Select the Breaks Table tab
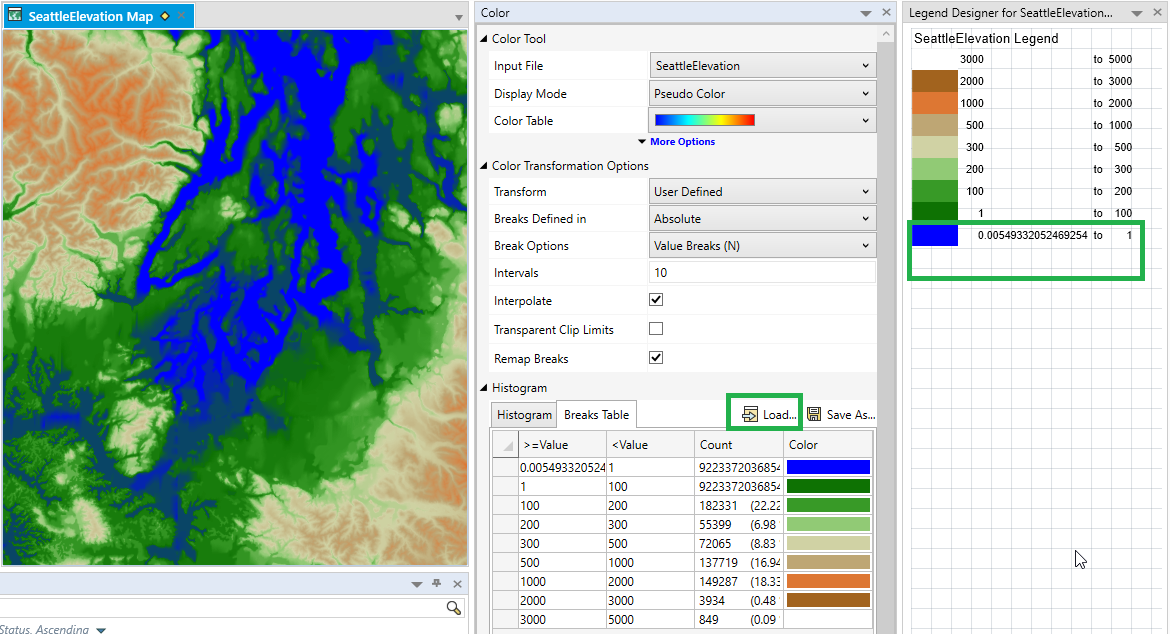Viewport: 1171px width, 634px height. (x=596, y=413)
